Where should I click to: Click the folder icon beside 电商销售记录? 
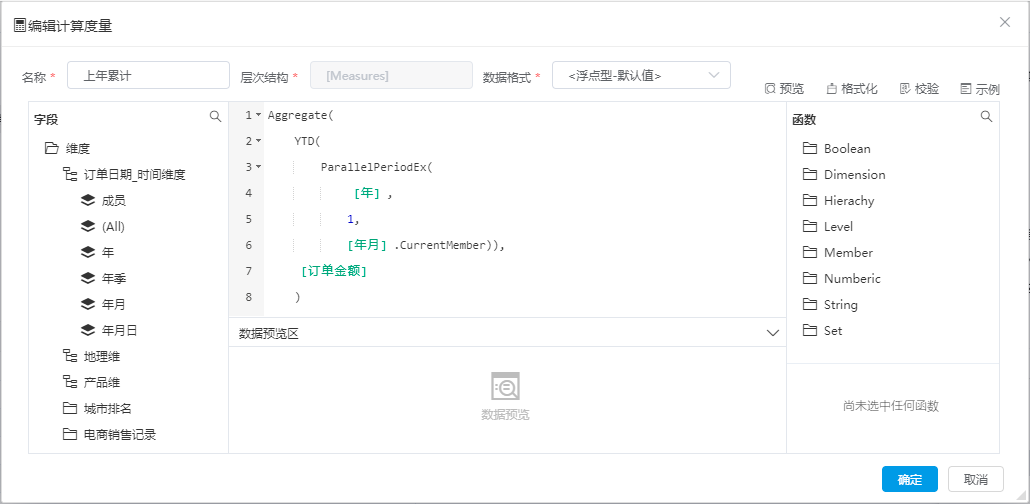point(70,434)
